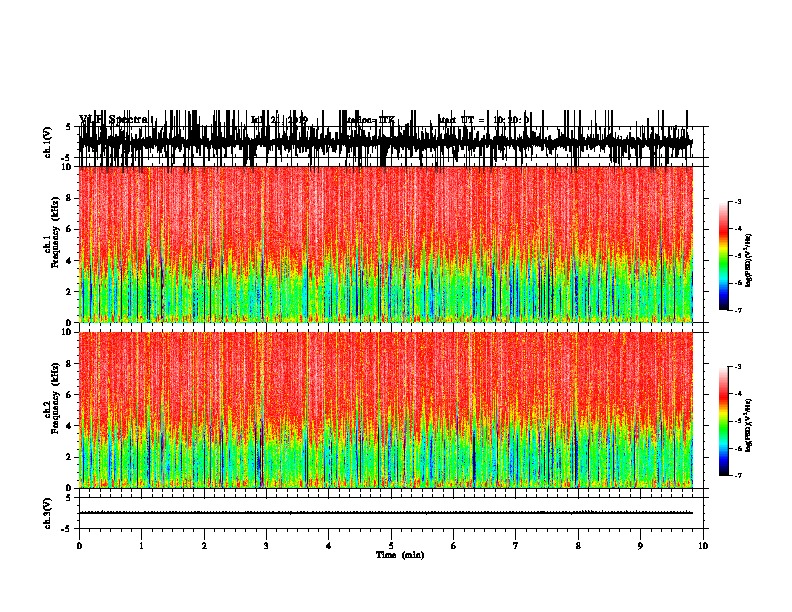Click the '0' tick on the time axis
The image size is (792, 612).
click(79, 546)
